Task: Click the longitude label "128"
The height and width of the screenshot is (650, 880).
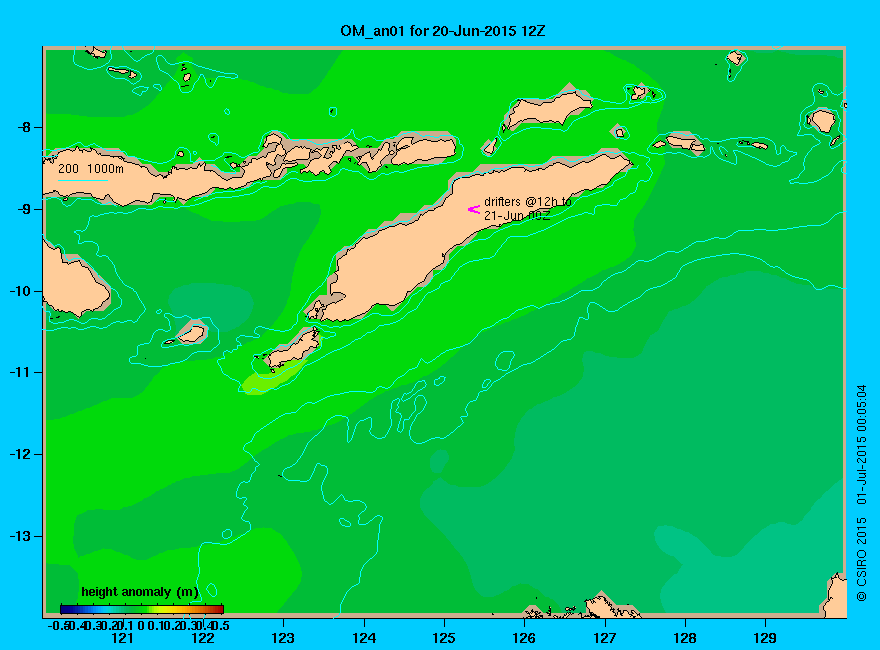Action: point(685,638)
